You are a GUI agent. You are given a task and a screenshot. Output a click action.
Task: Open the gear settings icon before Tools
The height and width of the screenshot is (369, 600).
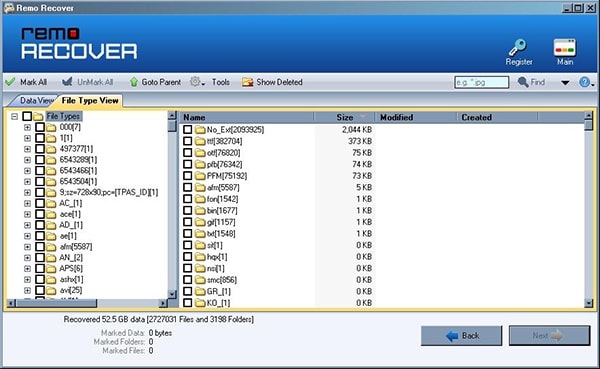coord(195,82)
